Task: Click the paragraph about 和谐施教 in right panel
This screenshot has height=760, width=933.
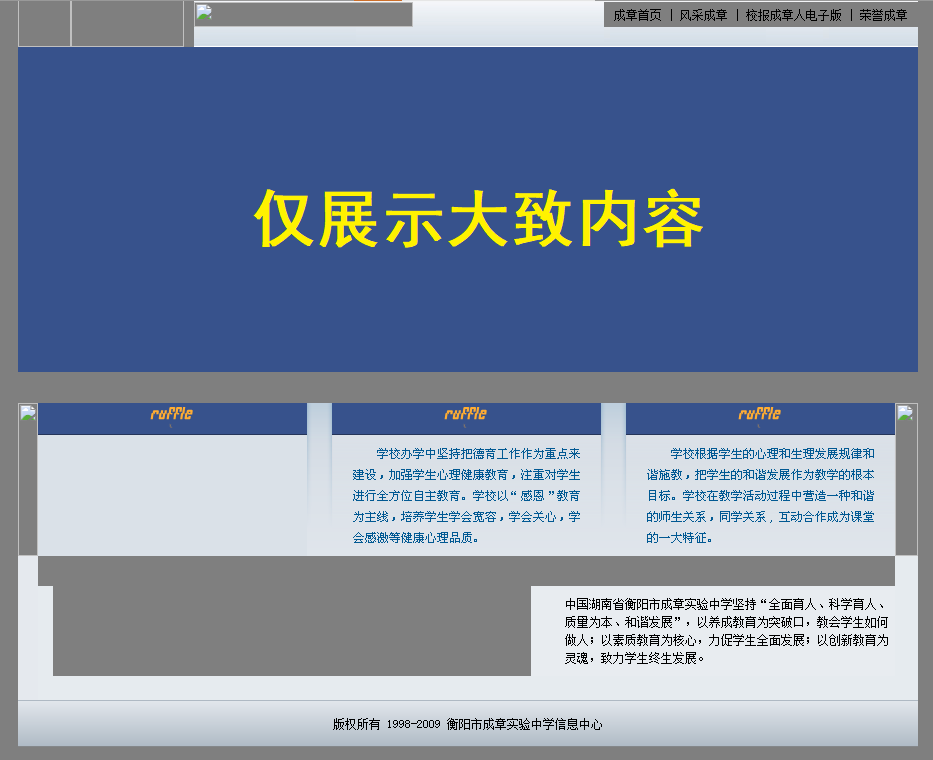Action: 760,495
